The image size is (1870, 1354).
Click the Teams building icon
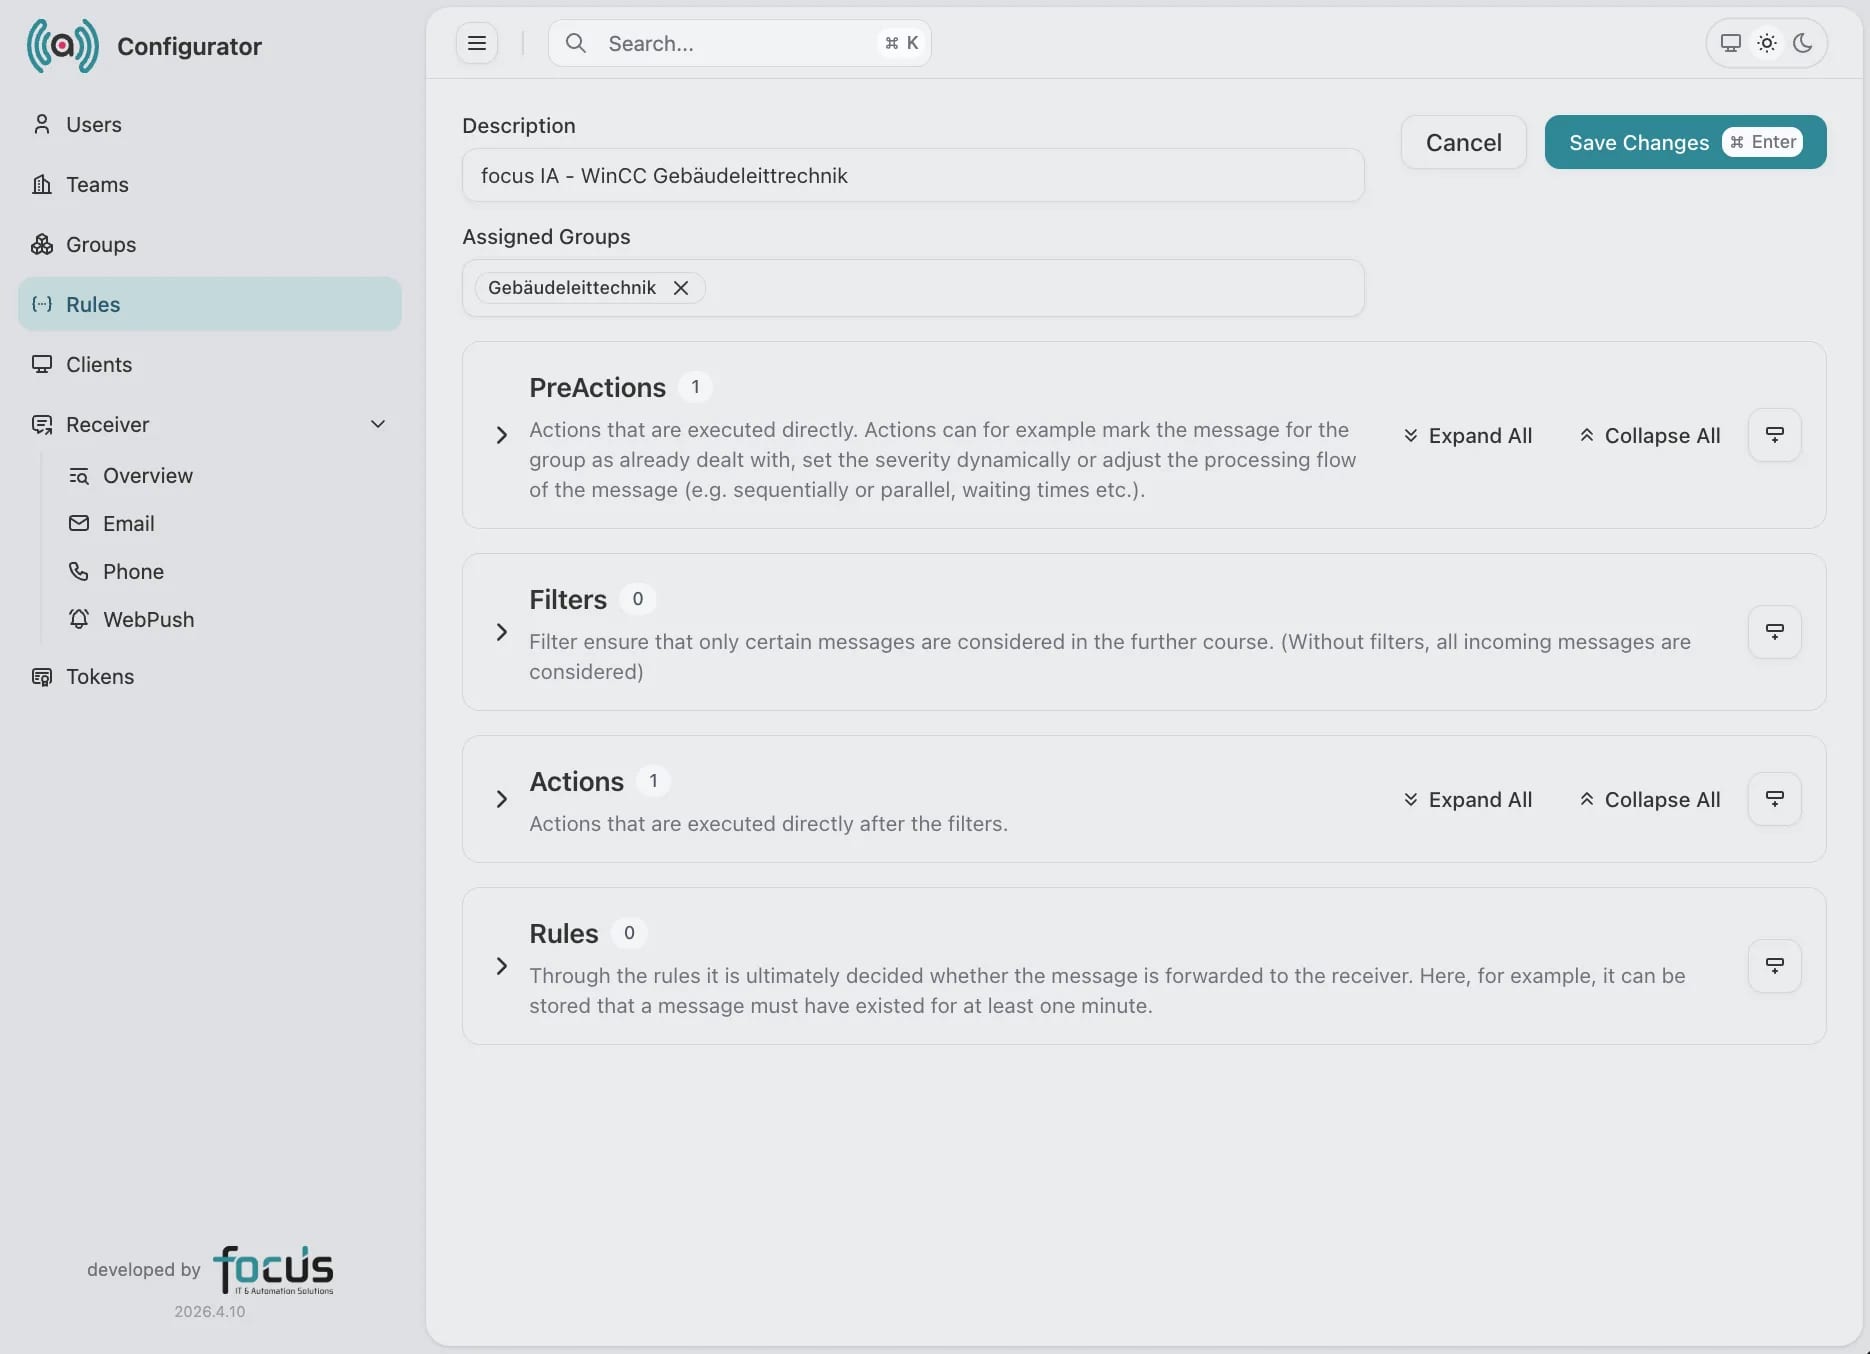pos(42,184)
